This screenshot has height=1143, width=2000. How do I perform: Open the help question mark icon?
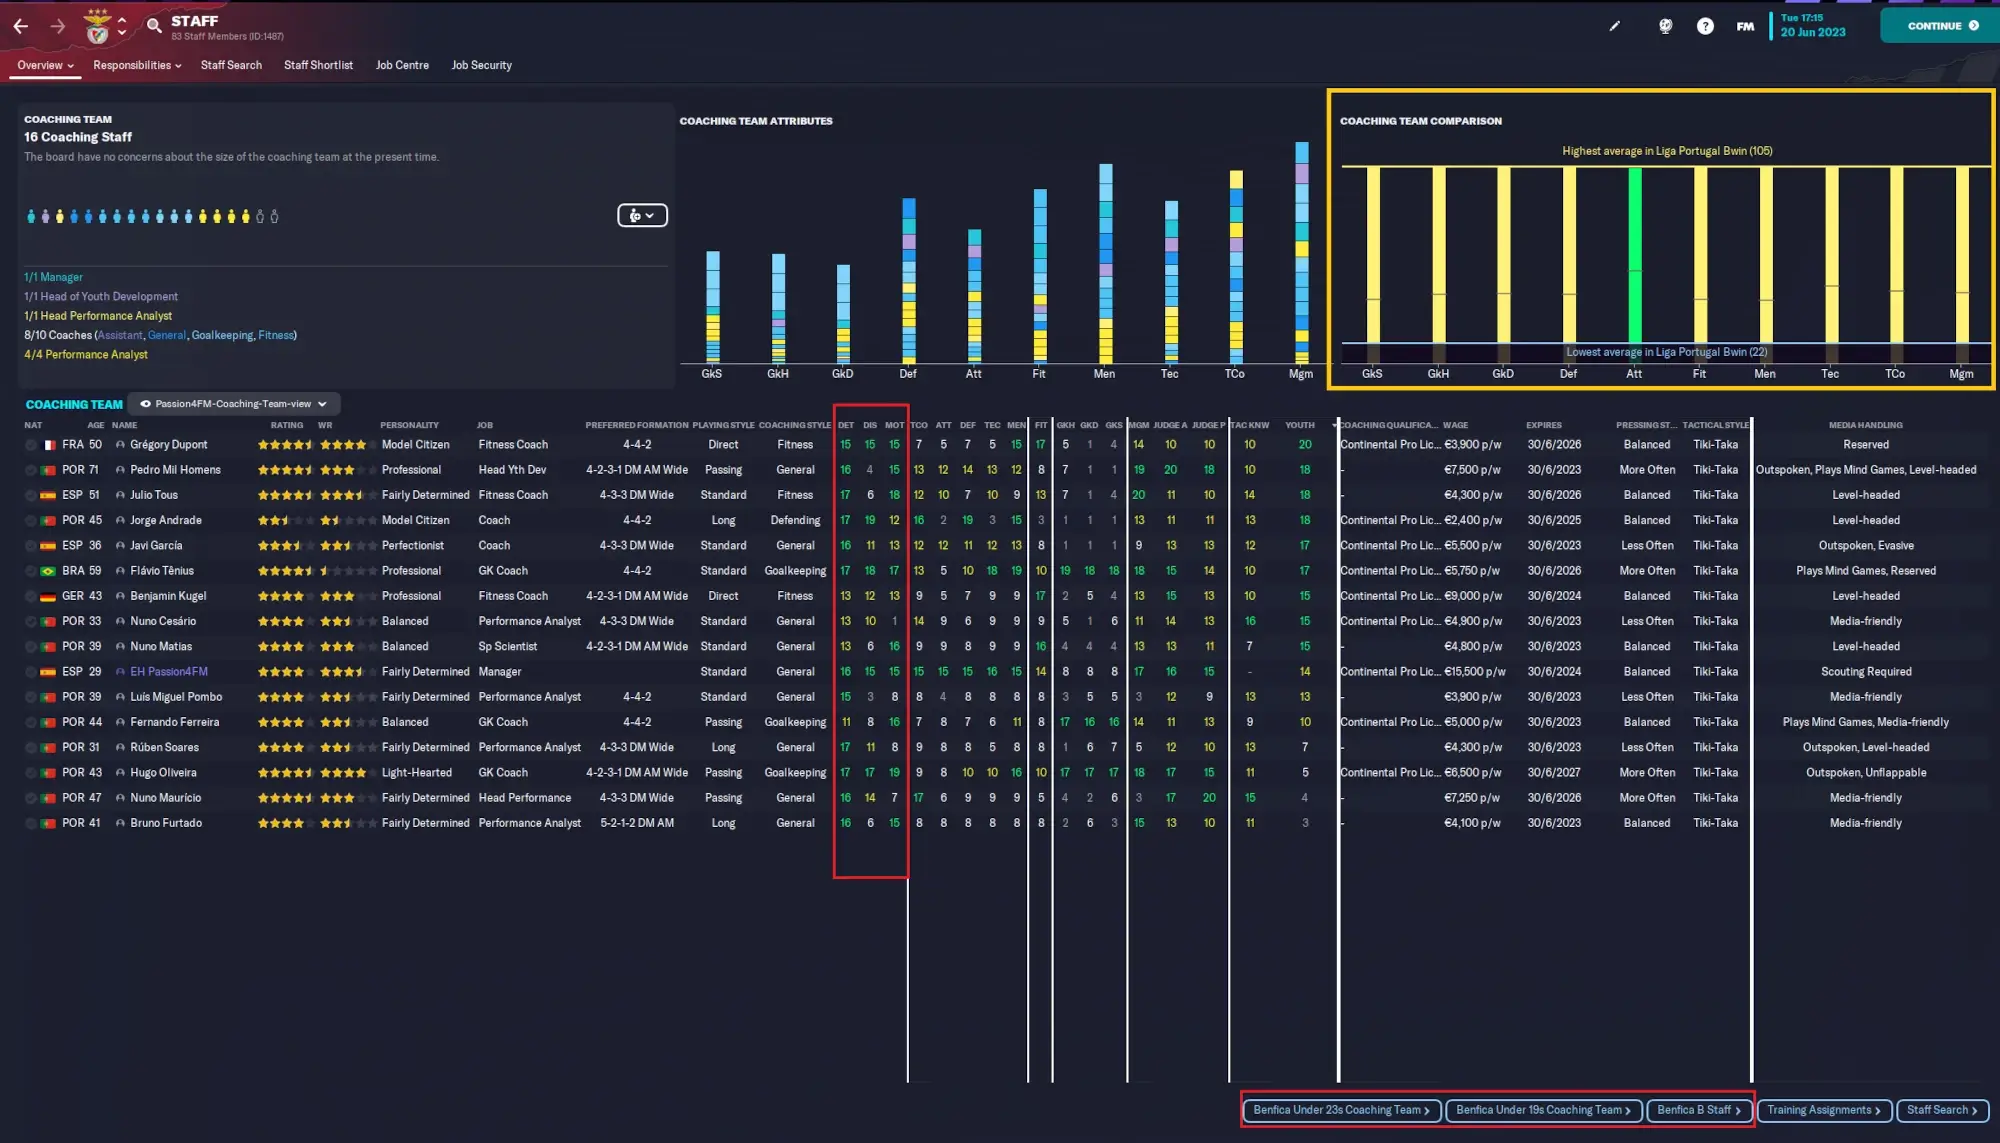point(1705,26)
